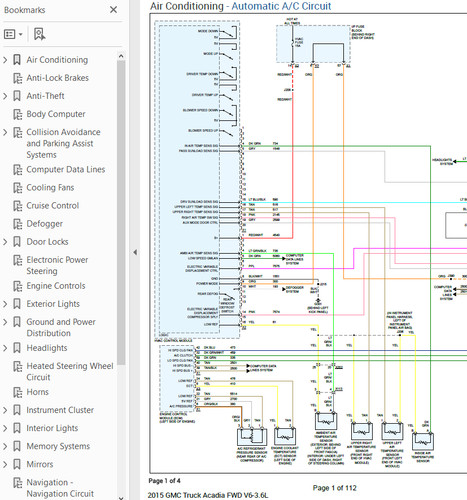Expand the Instrument Cluster bookmark
467x500 pixels.
pos(5,410)
